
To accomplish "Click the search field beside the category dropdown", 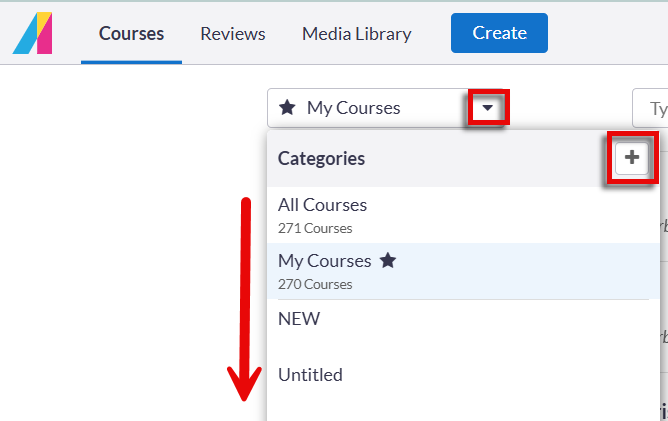I will click(x=650, y=108).
